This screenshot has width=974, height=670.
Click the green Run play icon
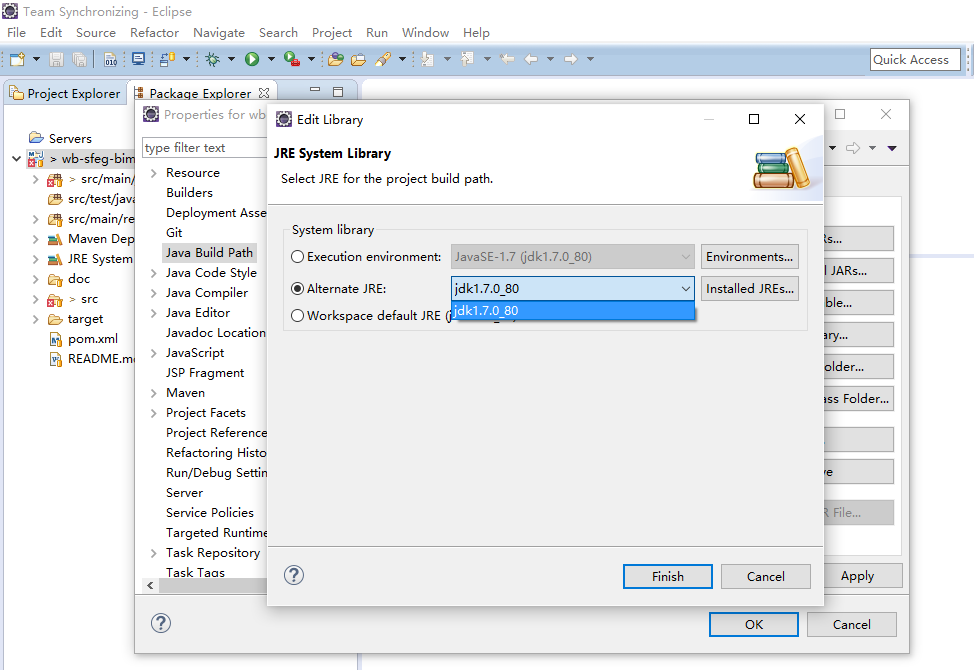(252, 59)
